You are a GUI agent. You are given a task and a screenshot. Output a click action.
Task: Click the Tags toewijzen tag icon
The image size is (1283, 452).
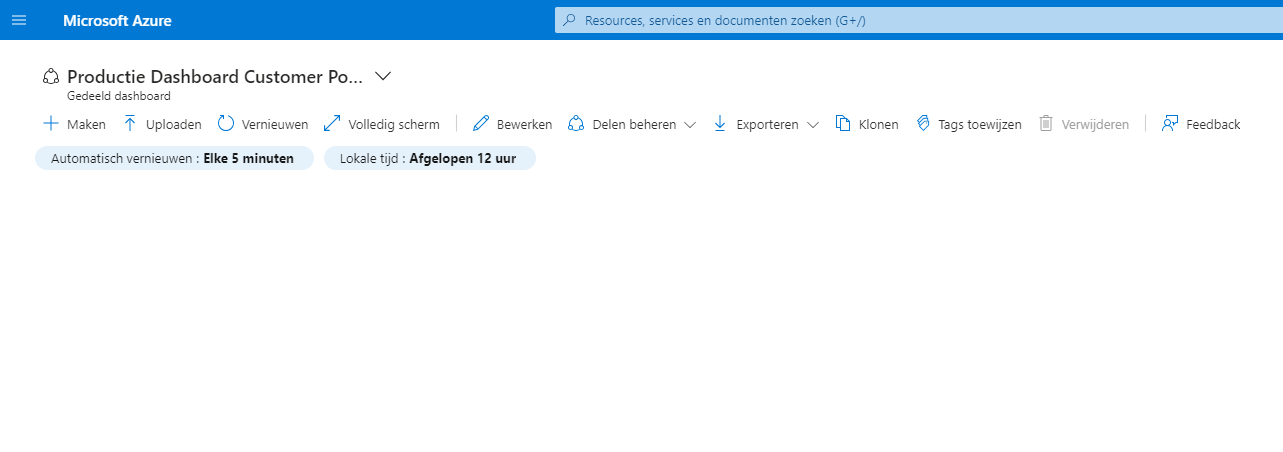(x=923, y=124)
